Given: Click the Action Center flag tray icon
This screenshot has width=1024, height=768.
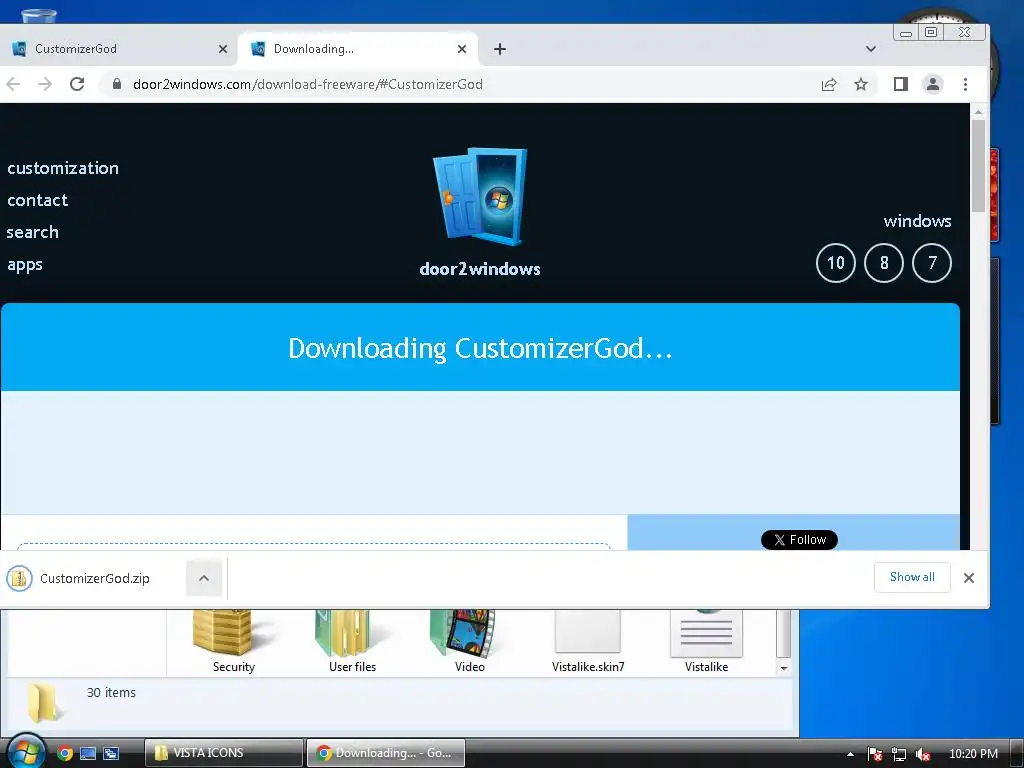Looking at the screenshot, I should click(874, 754).
